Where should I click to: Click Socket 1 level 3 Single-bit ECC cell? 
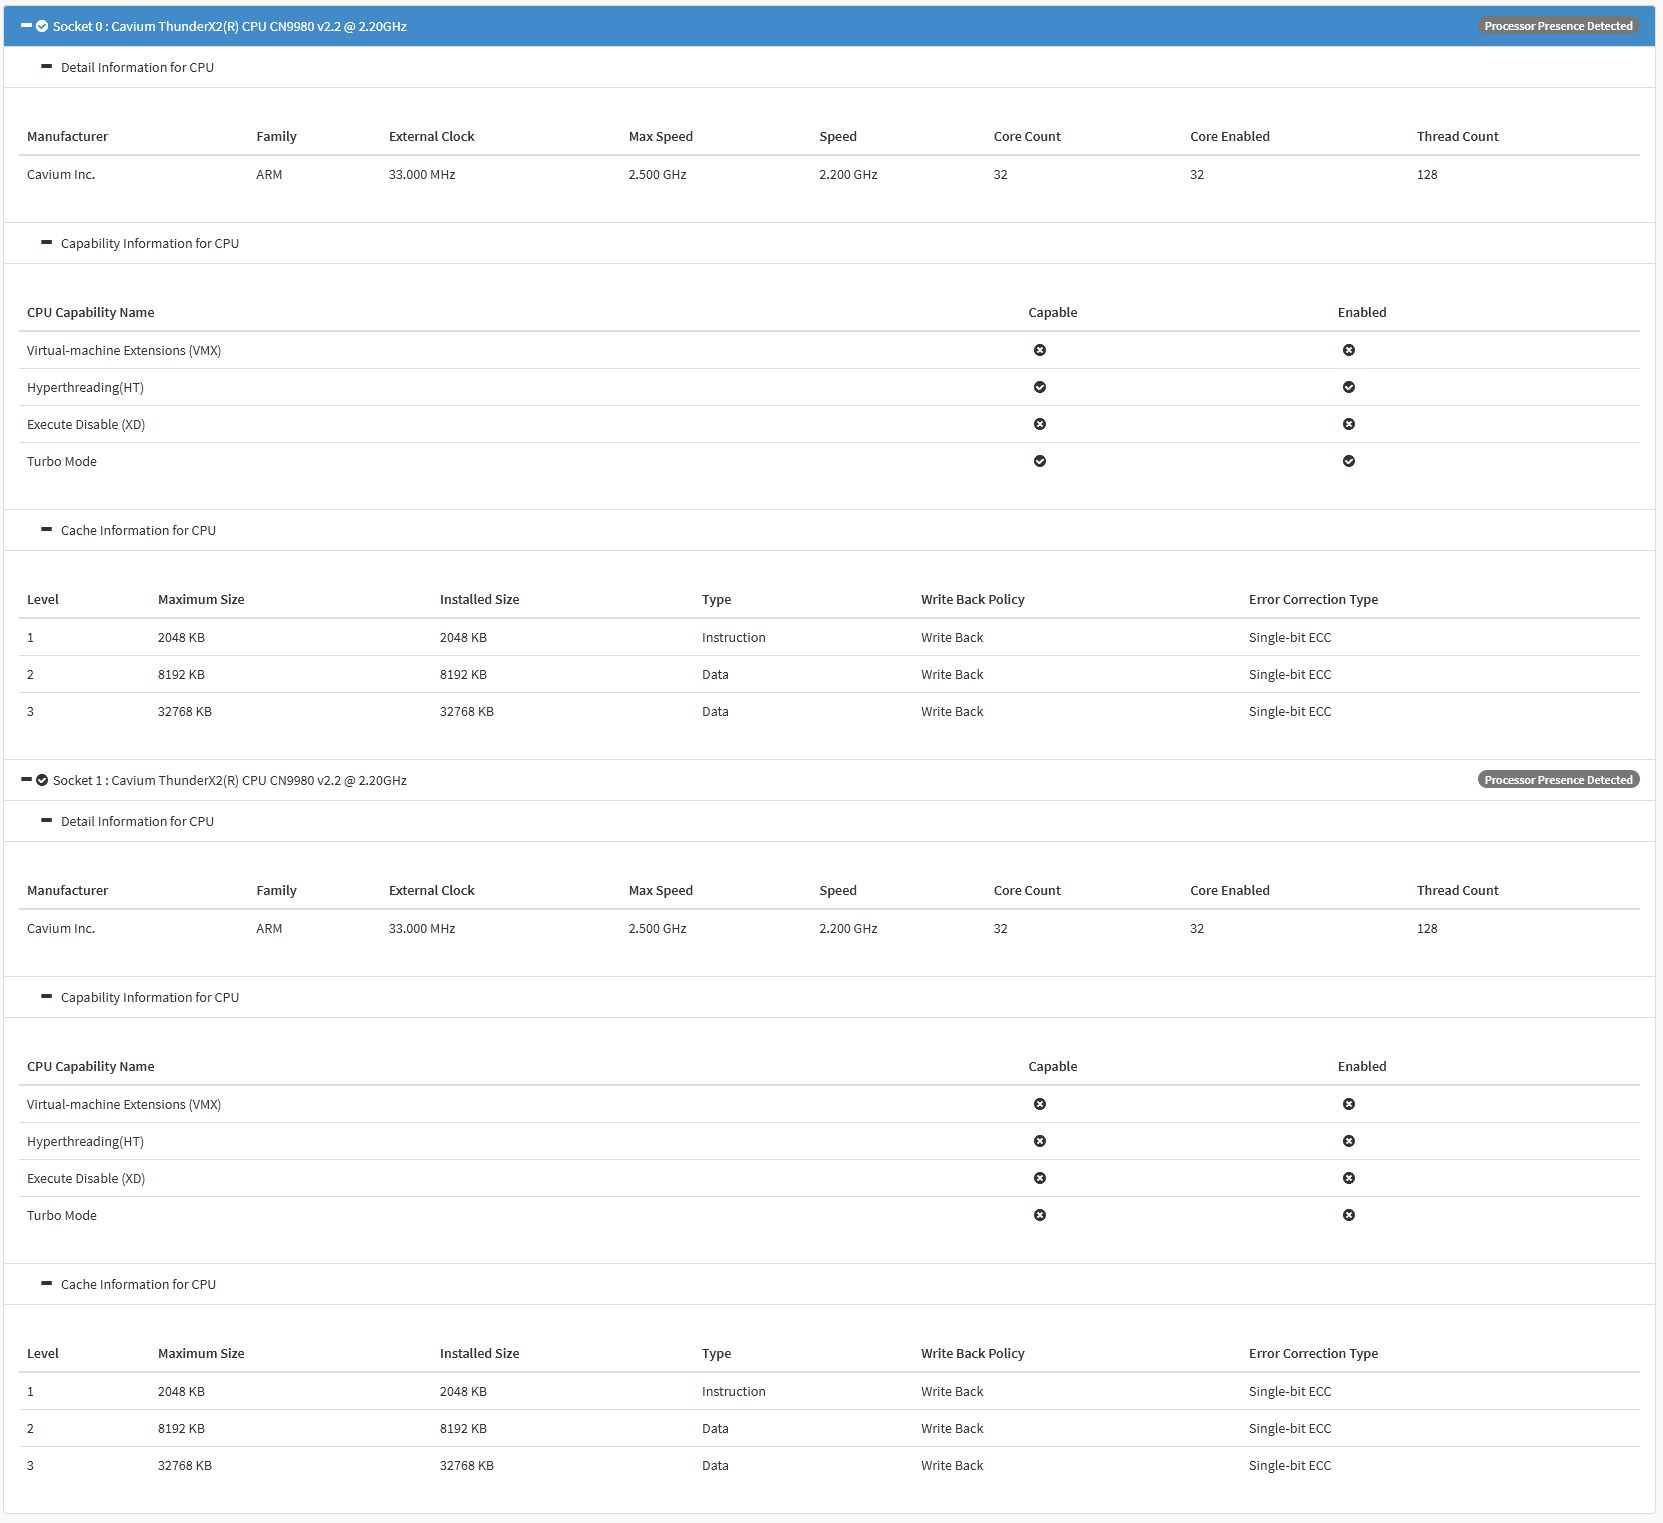tap(1290, 1466)
